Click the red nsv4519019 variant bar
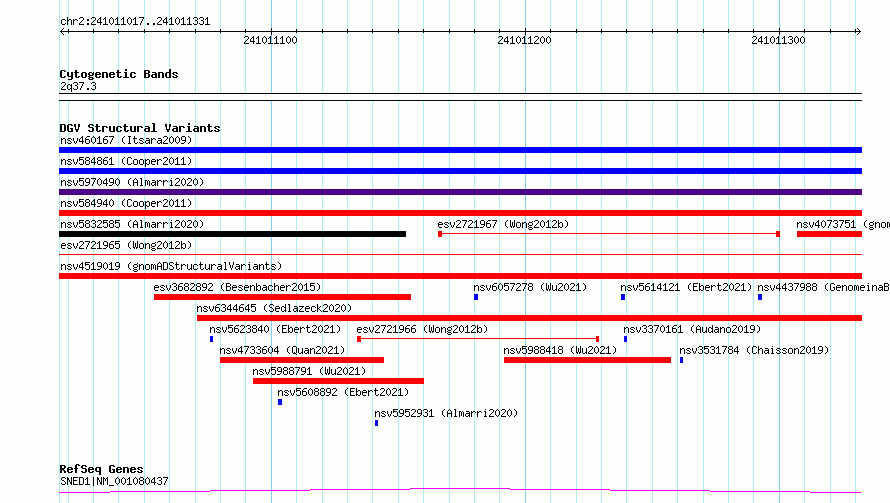 460,276
